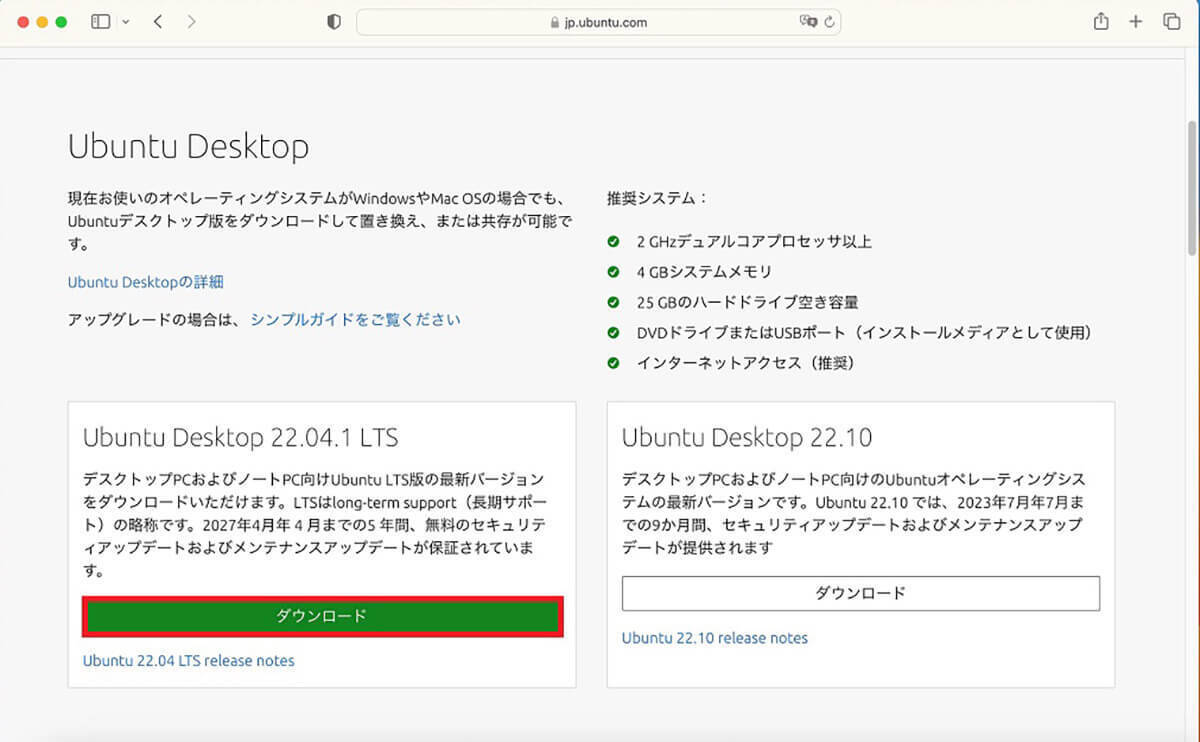The width and height of the screenshot is (1200, 742).
Task: Go back to the previous page
Action: [158, 22]
